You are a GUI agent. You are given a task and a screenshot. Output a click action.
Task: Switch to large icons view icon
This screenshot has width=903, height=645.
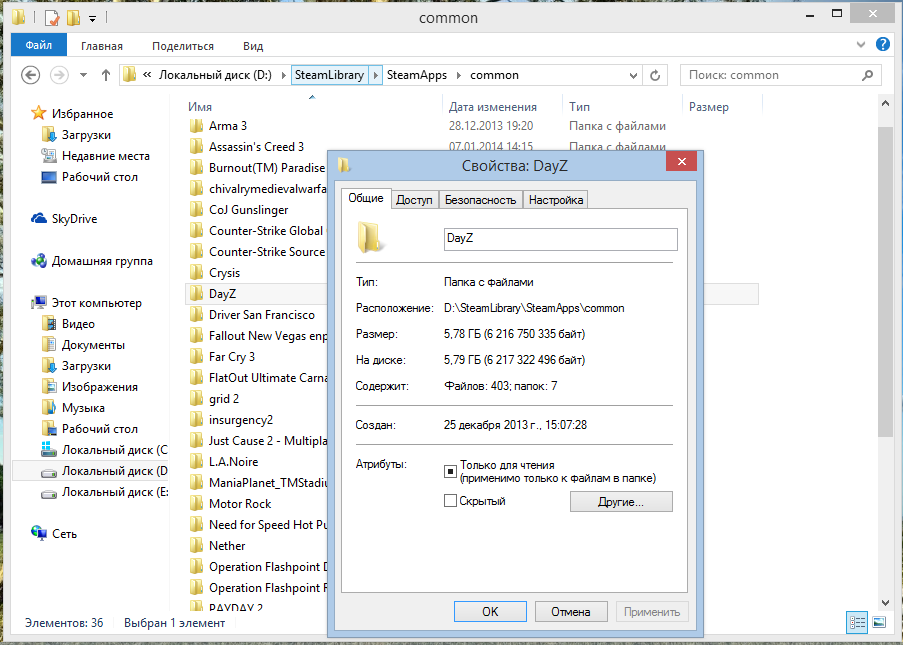pyautogui.click(x=879, y=623)
